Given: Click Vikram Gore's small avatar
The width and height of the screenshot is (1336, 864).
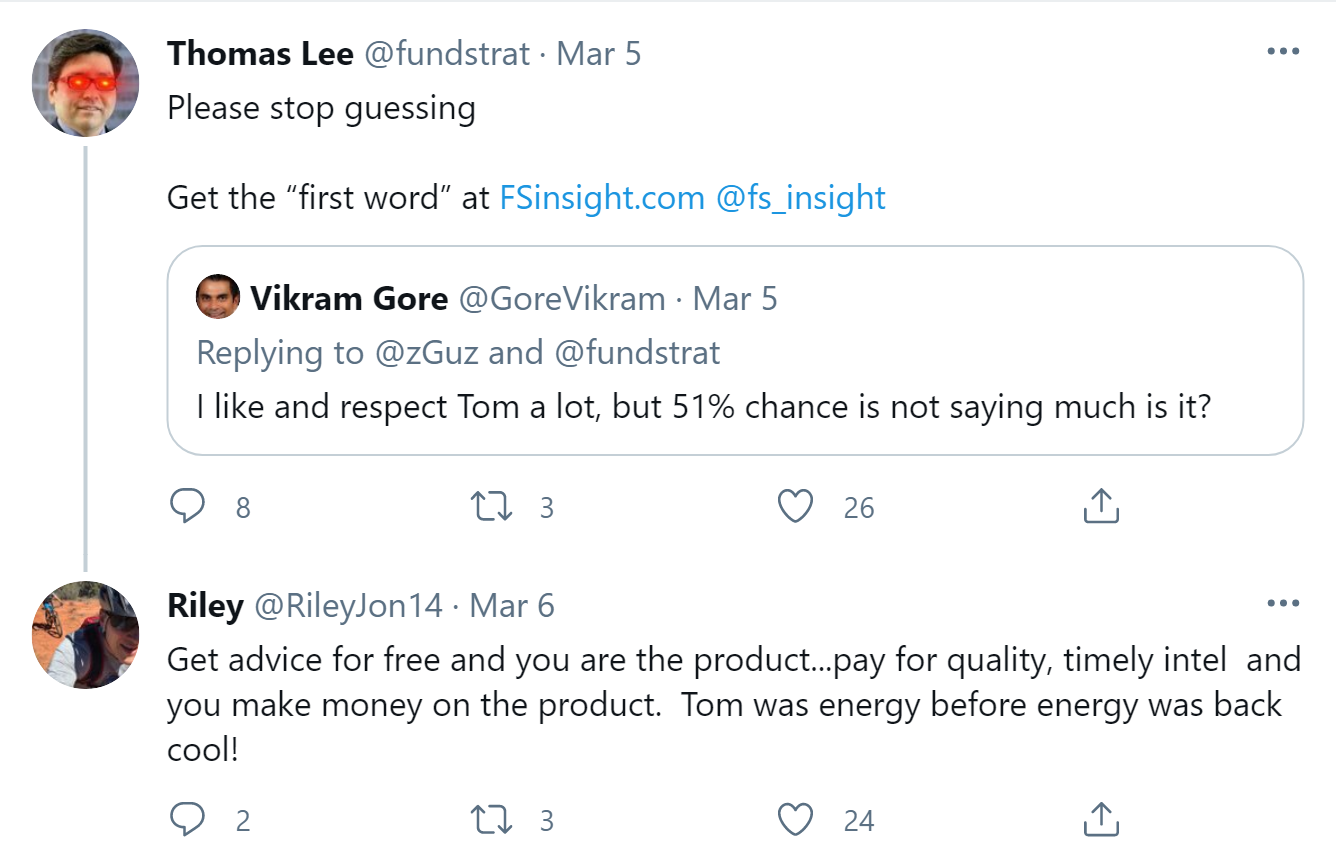Looking at the screenshot, I should coord(218,297).
